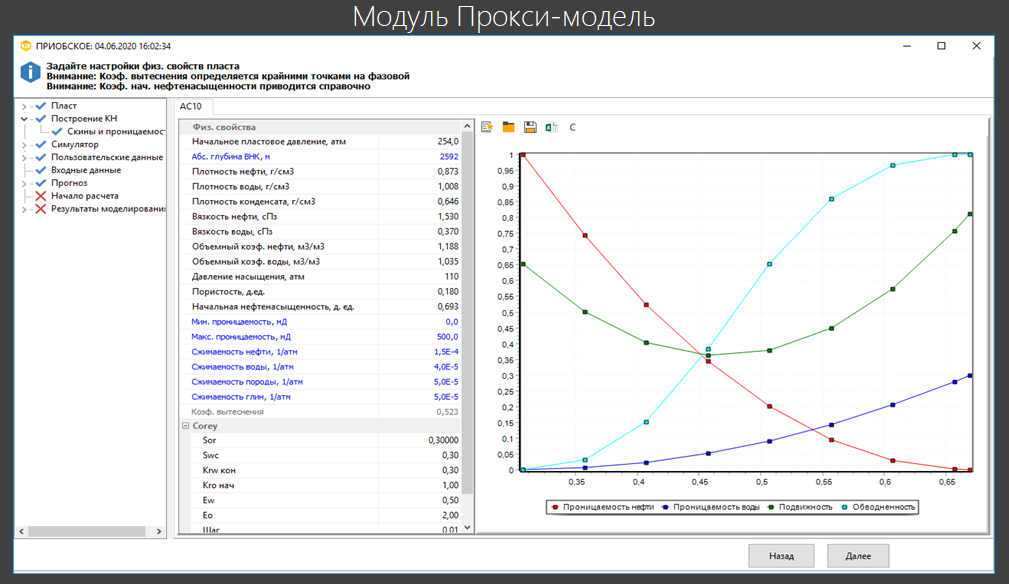The image size is (1009, 584).
Task: Edit Kro нач value 1,00
Action: 420,486
